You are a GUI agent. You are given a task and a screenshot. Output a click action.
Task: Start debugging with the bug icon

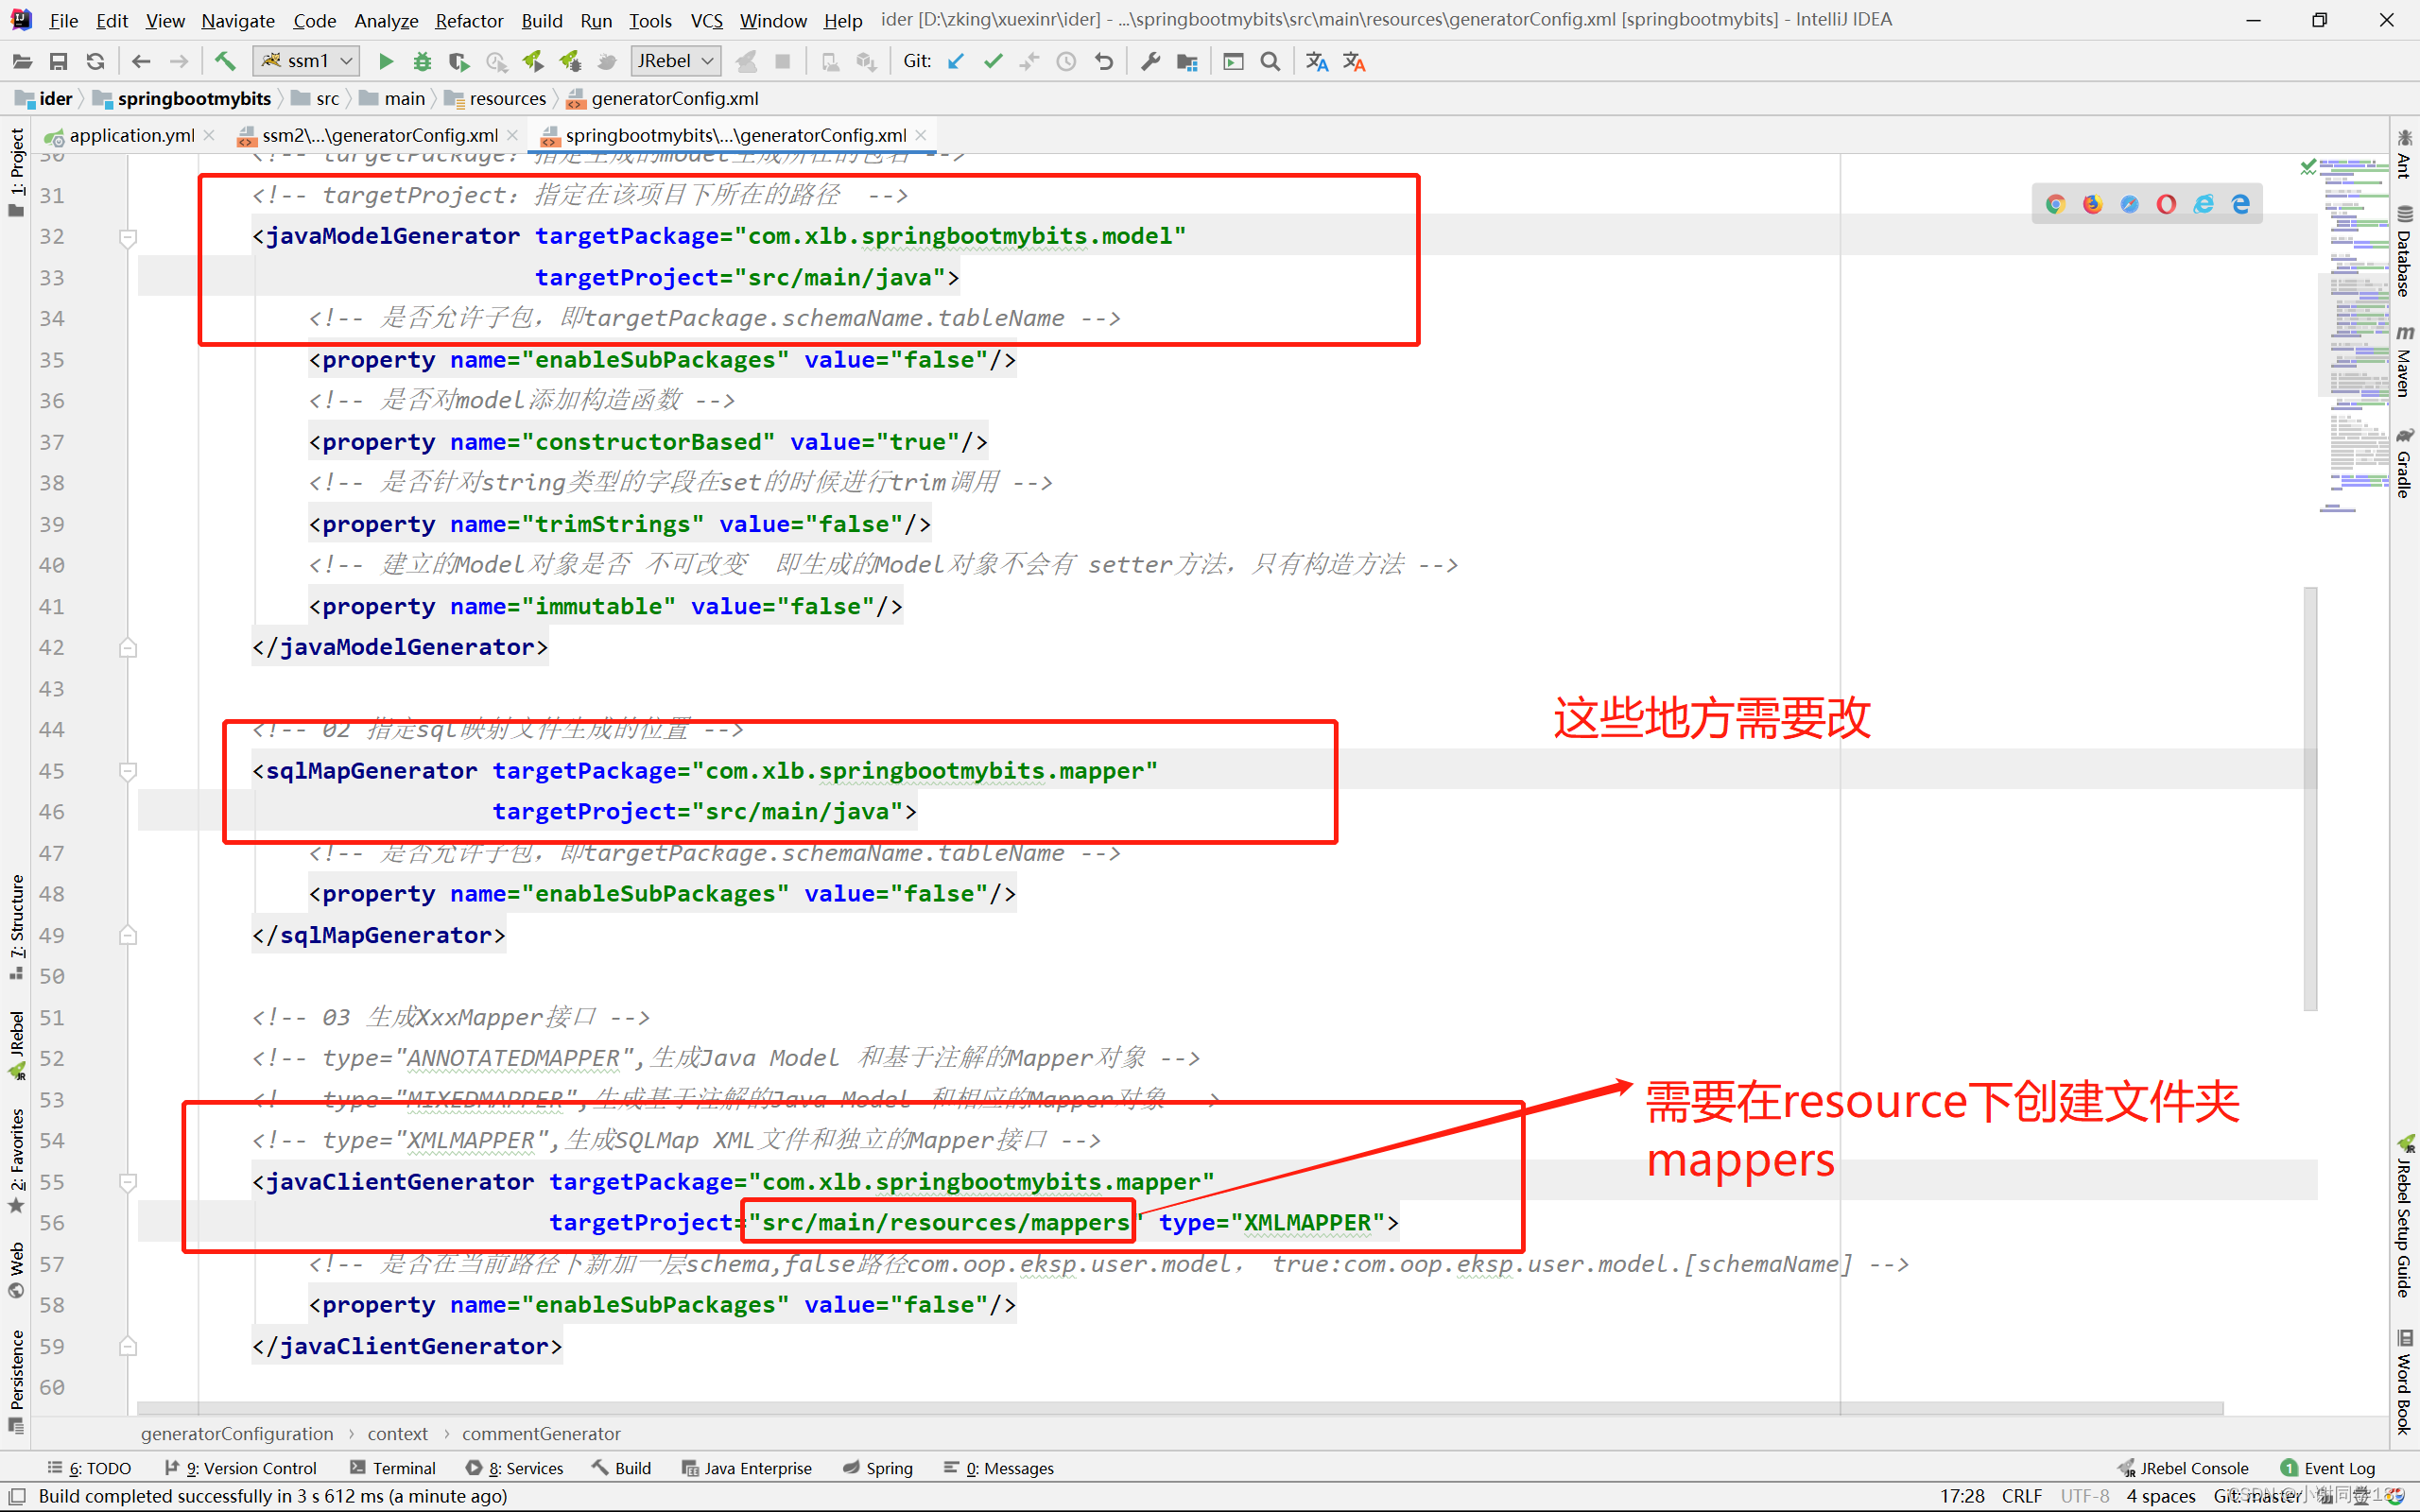pyautogui.click(x=422, y=62)
